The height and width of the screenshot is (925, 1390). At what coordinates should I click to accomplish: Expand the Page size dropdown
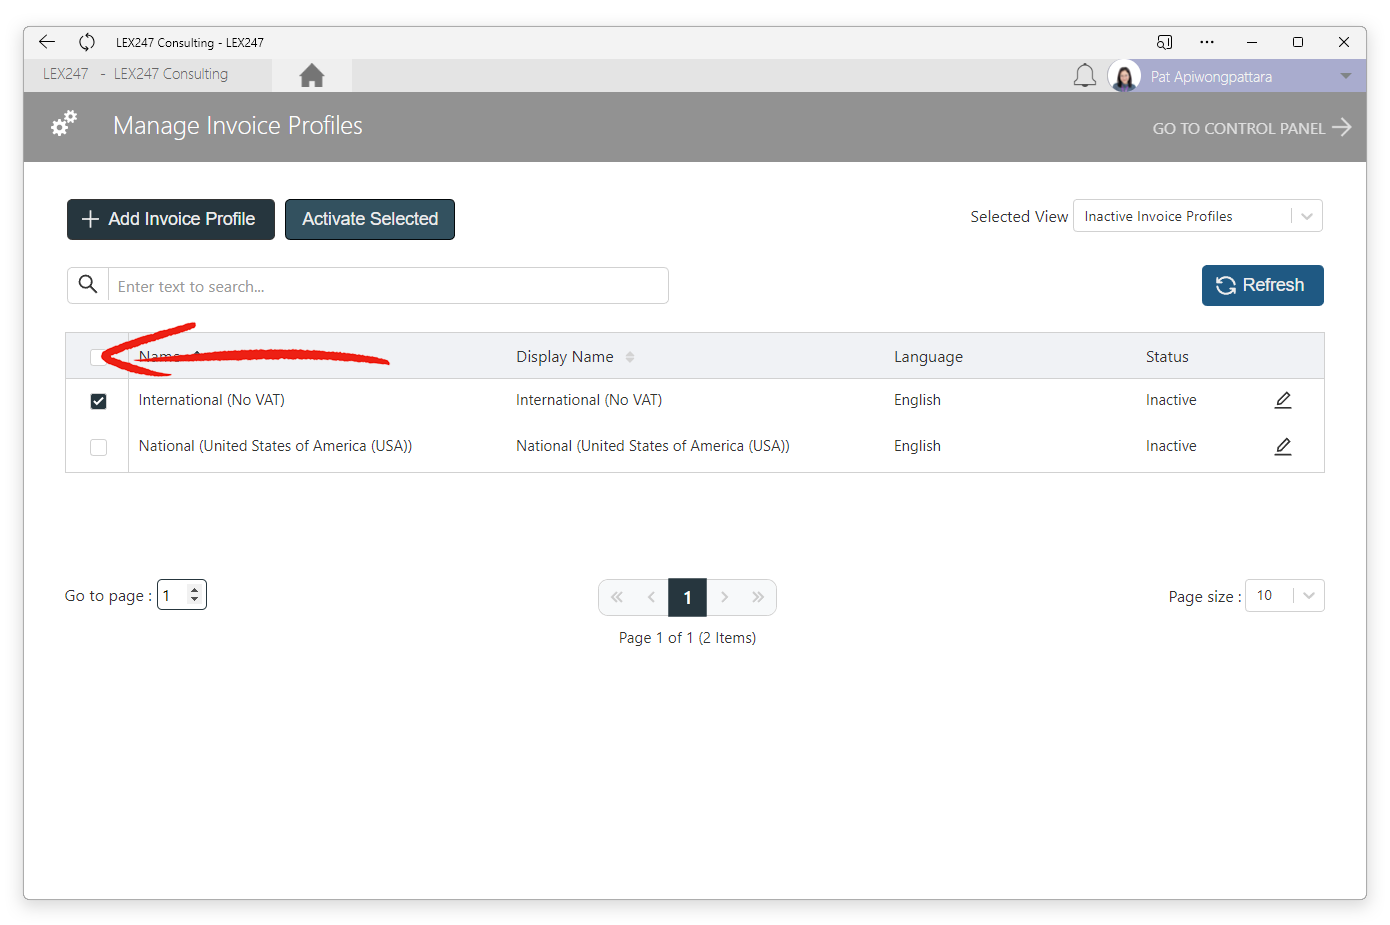click(x=1284, y=596)
